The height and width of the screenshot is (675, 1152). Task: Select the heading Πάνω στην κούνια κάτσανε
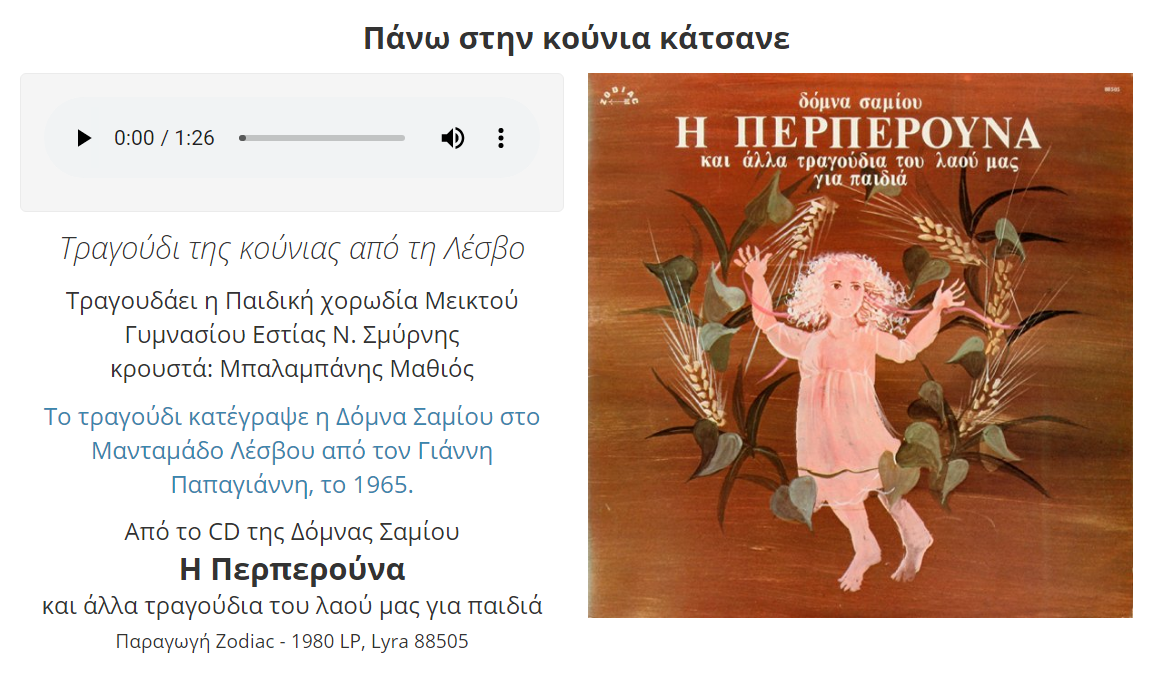tap(576, 37)
